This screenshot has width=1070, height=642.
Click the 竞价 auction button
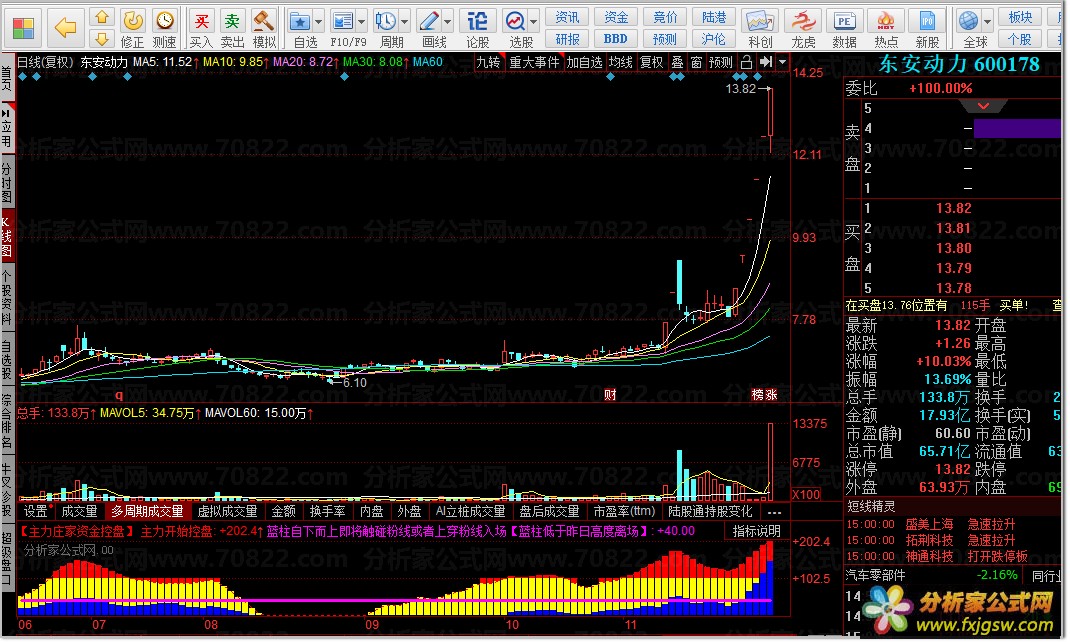click(x=665, y=17)
